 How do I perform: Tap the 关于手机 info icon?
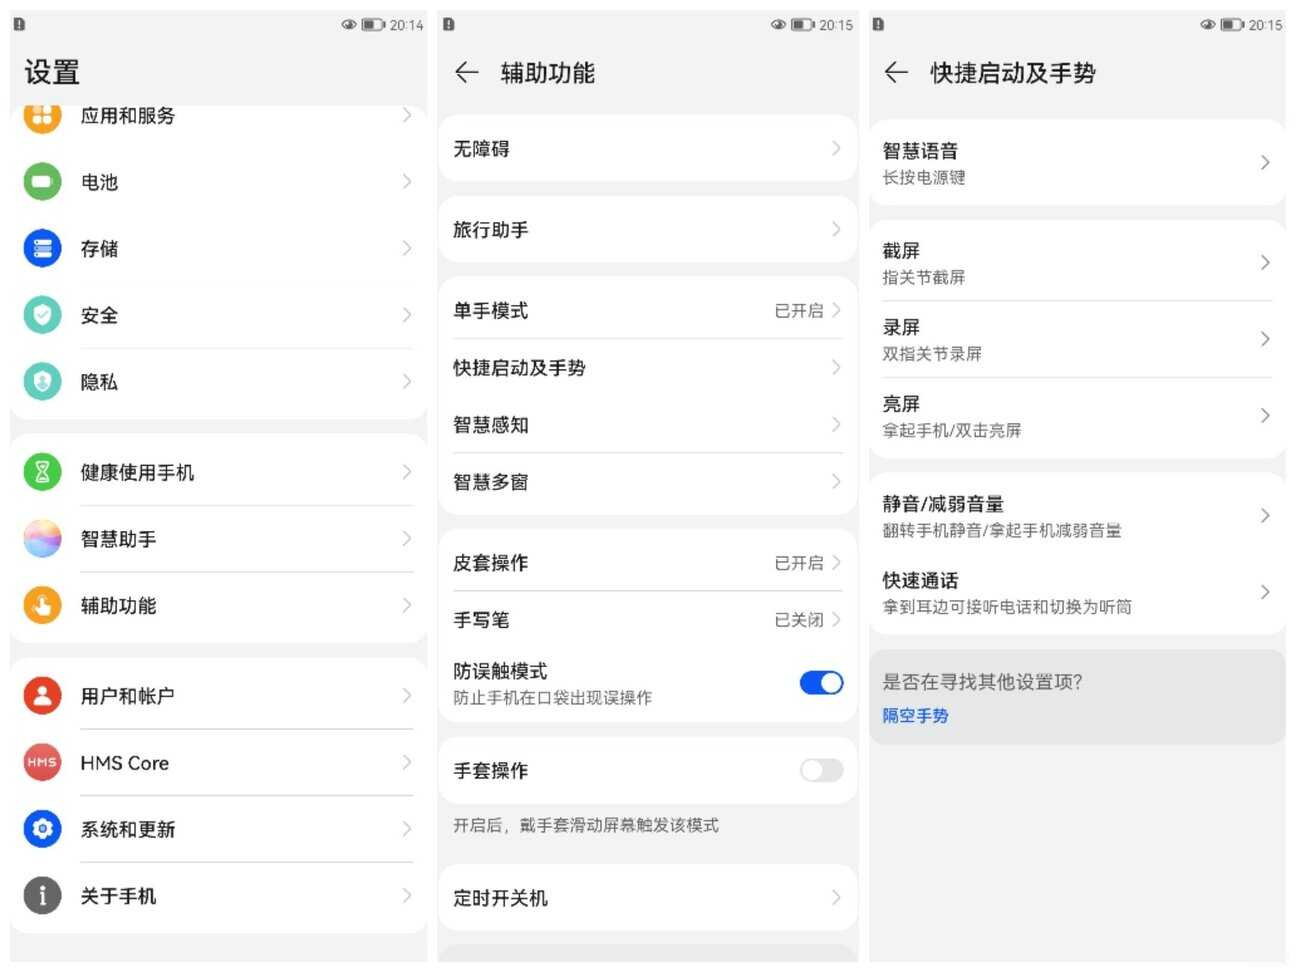[x=42, y=895]
